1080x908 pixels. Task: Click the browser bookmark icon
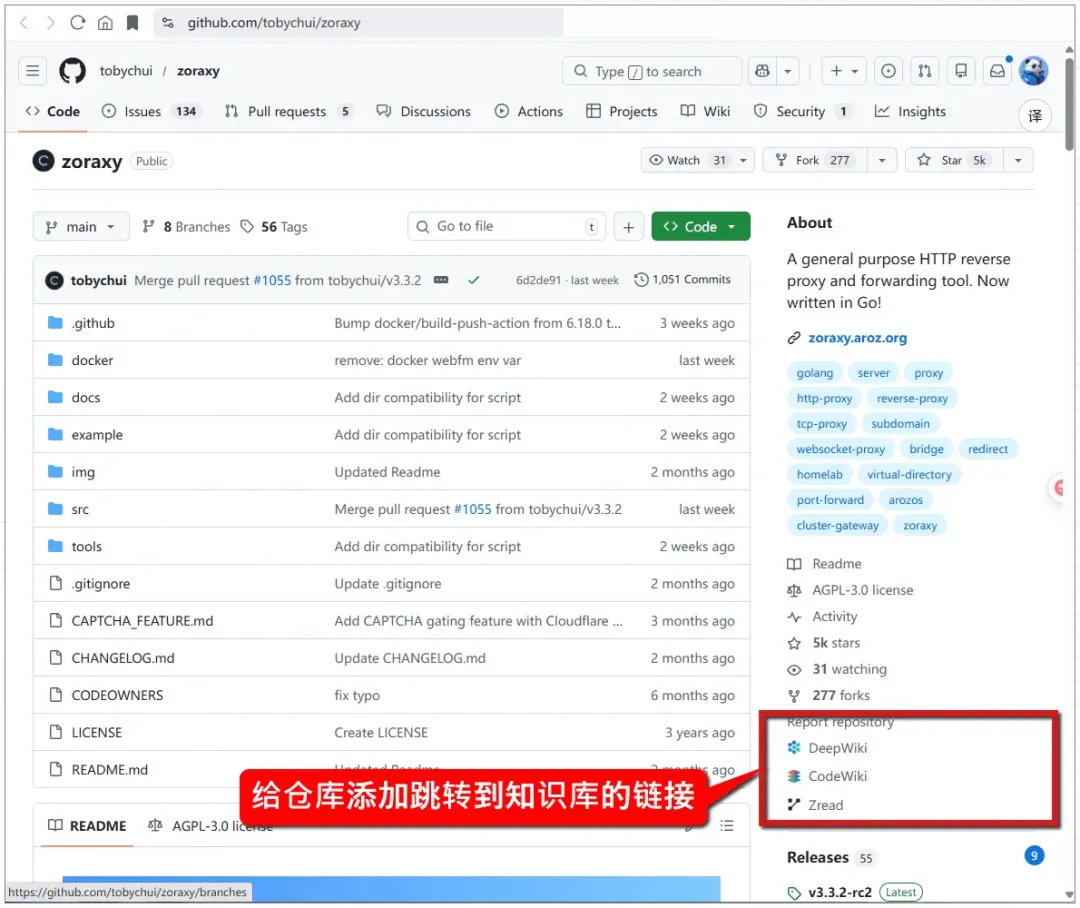(x=132, y=23)
